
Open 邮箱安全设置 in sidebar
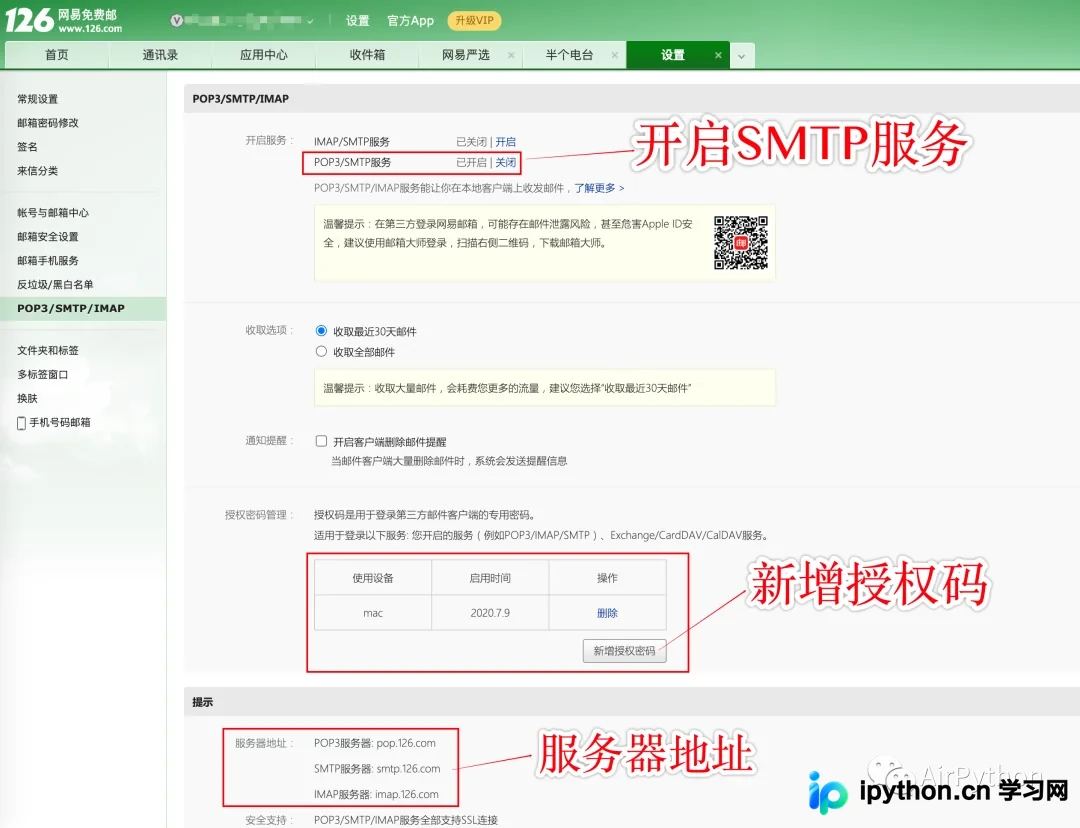tap(48, 237)
